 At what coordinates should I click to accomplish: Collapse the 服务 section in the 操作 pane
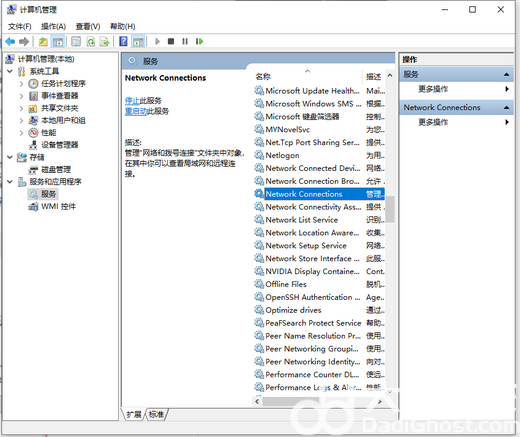click(506, 74)
